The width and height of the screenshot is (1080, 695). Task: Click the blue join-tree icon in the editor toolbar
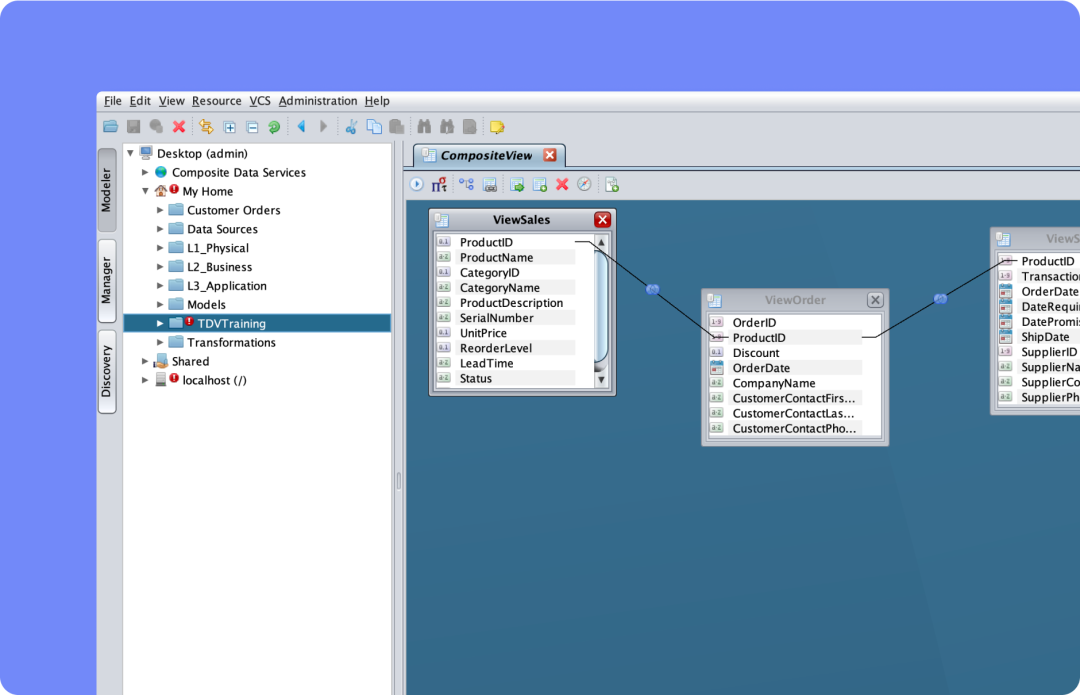click(467, 185)
